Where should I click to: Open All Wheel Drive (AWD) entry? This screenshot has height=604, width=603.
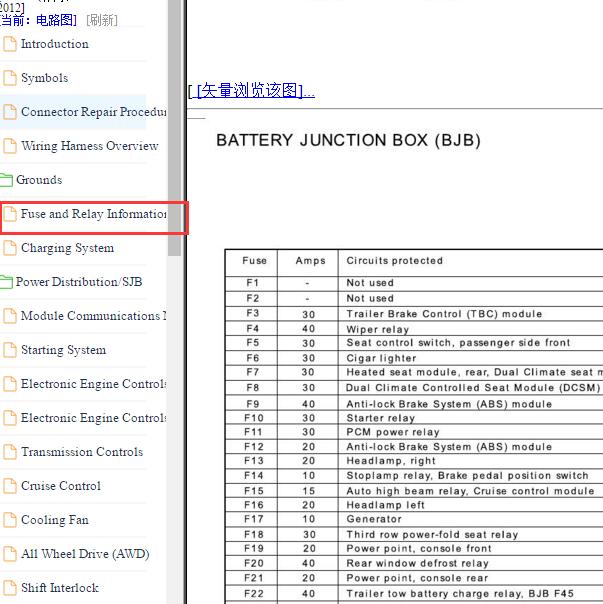click(x=85, y=554)
